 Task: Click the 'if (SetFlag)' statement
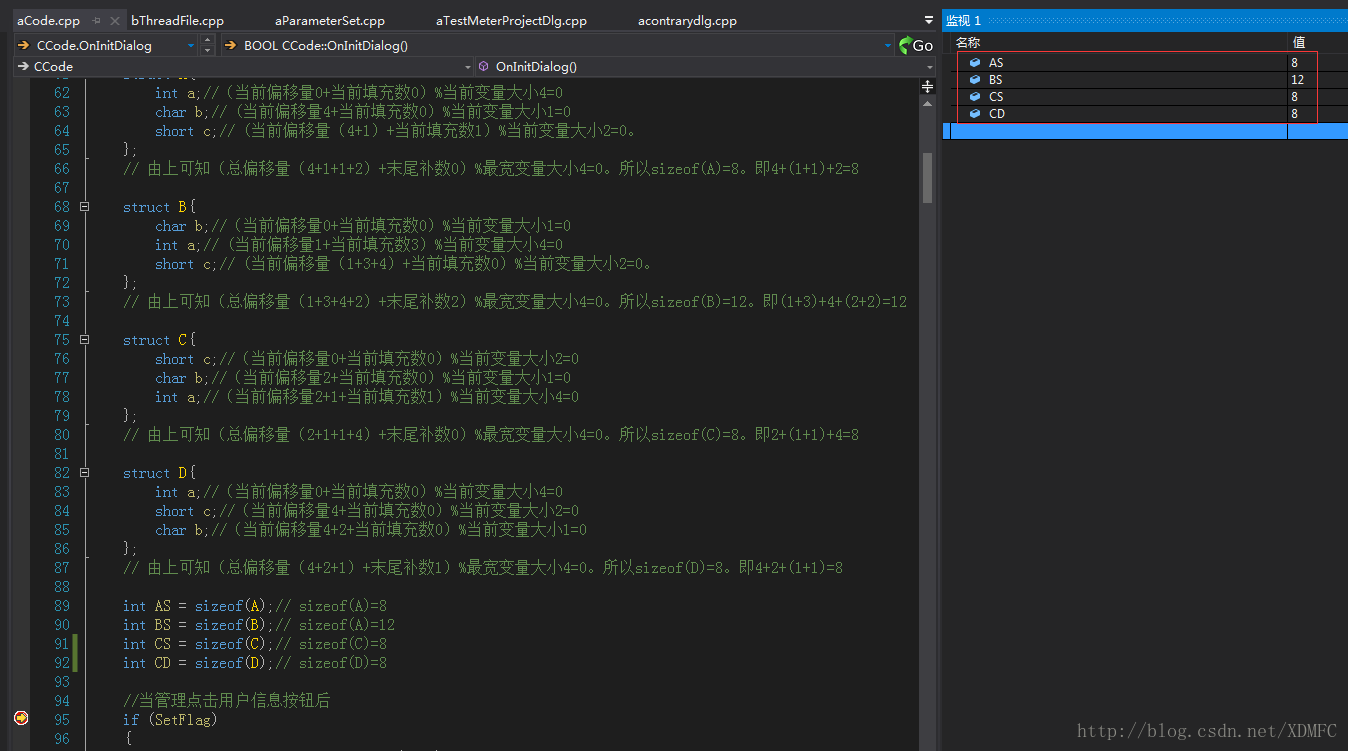[x=170, y=719]
